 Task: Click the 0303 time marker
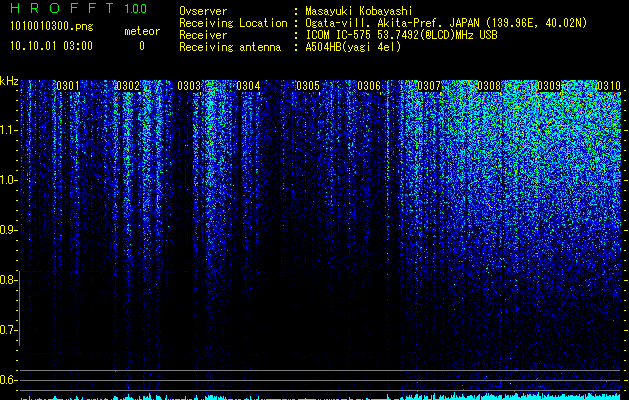pyautogui.click(x=189, y=86)
